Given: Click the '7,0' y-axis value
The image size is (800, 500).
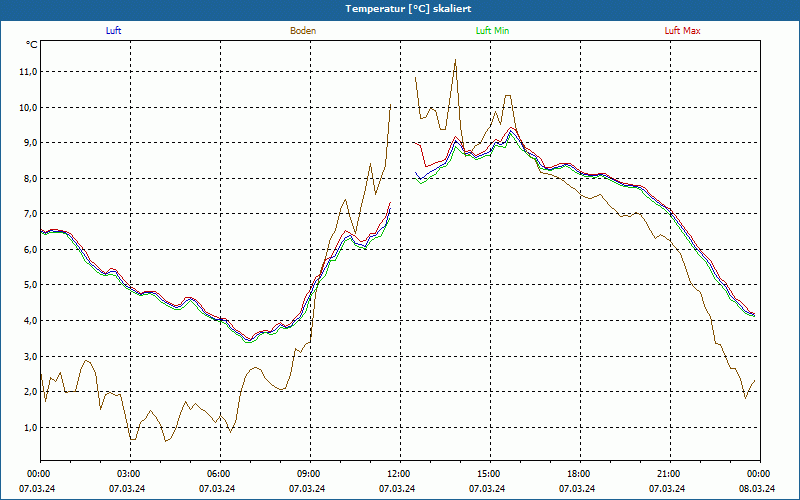Looking at the screenshot, I should pos(30,214).
